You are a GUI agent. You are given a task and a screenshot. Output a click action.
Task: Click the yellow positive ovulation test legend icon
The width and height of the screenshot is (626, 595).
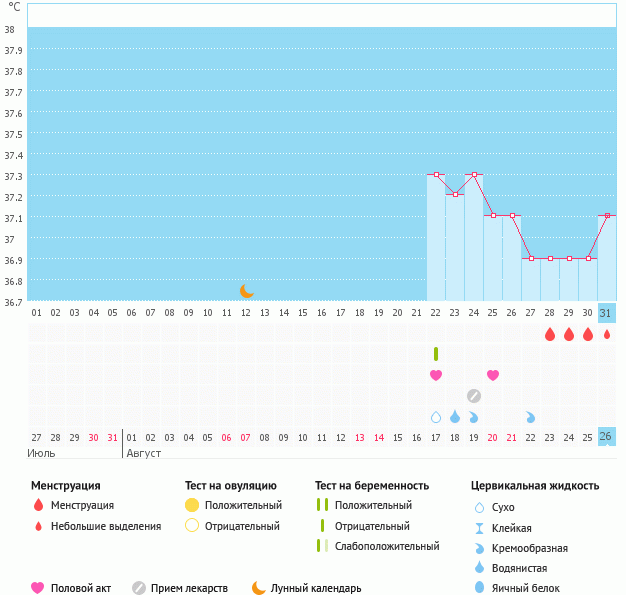(192, 505)
